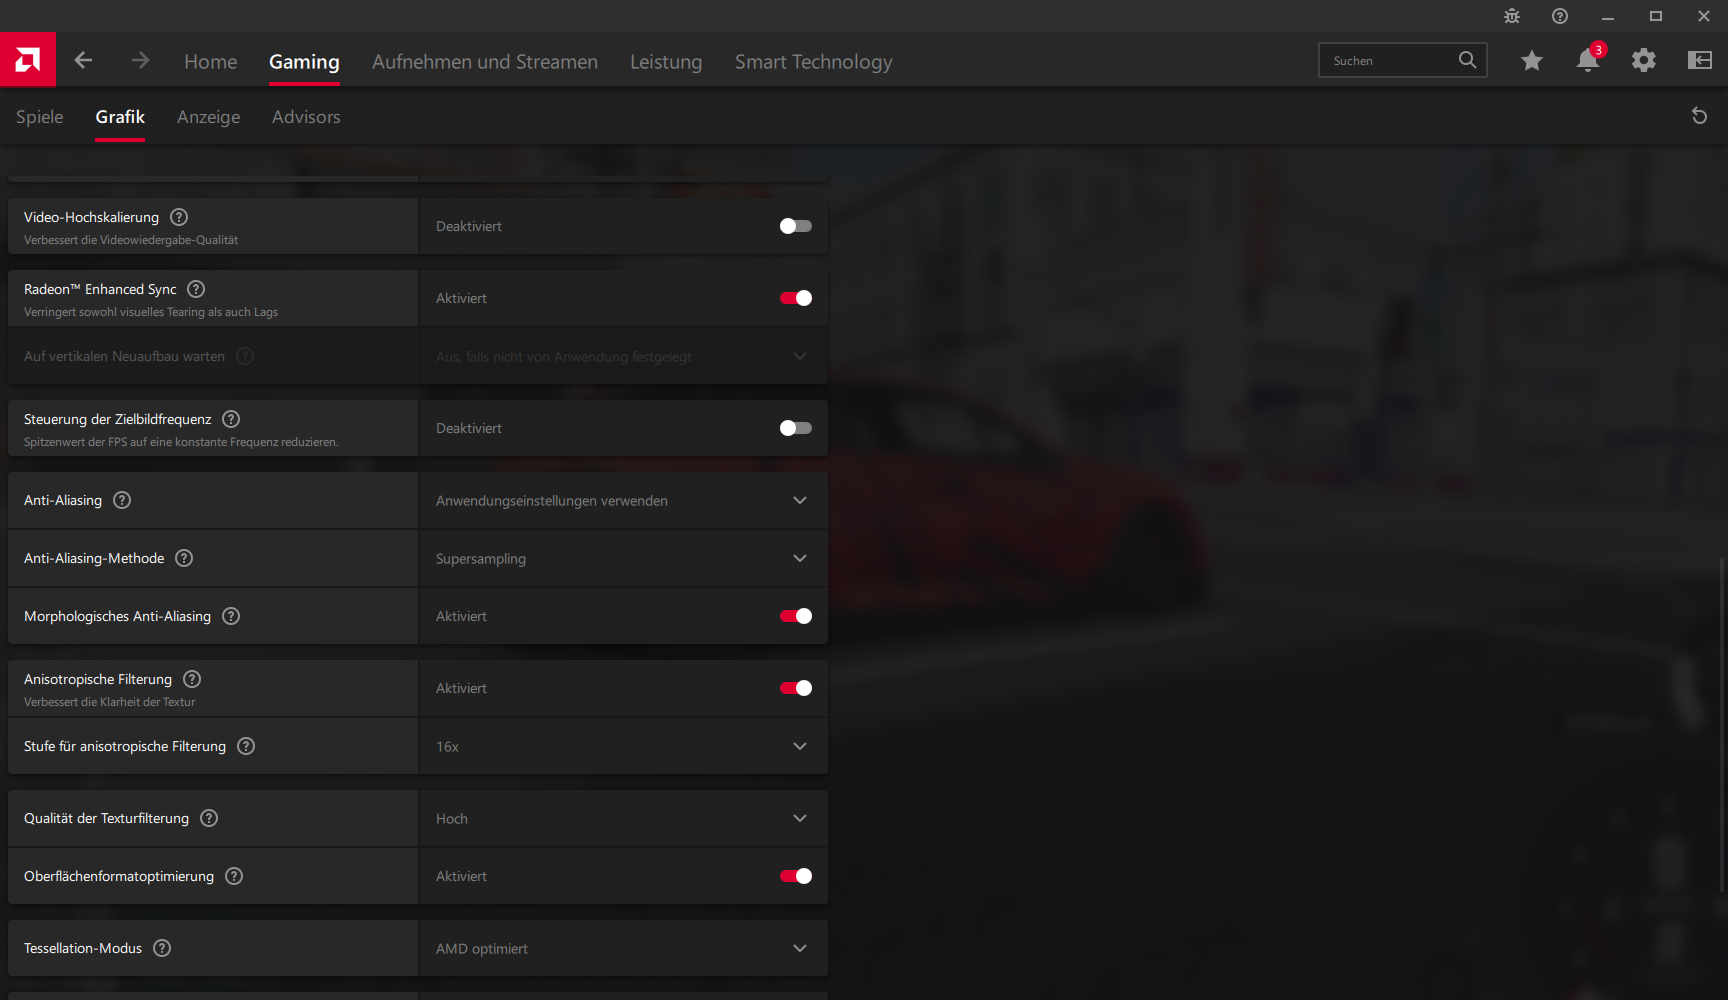Select the Grafik sub-tab
The height and width of the screenshot is (1000, 1728).
[120, 117]
